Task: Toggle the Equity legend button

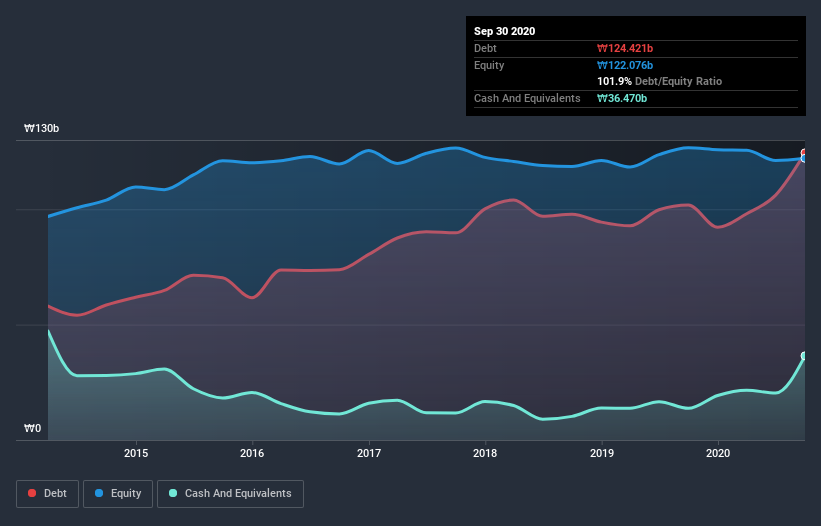Action: click(x=118, y=494)
